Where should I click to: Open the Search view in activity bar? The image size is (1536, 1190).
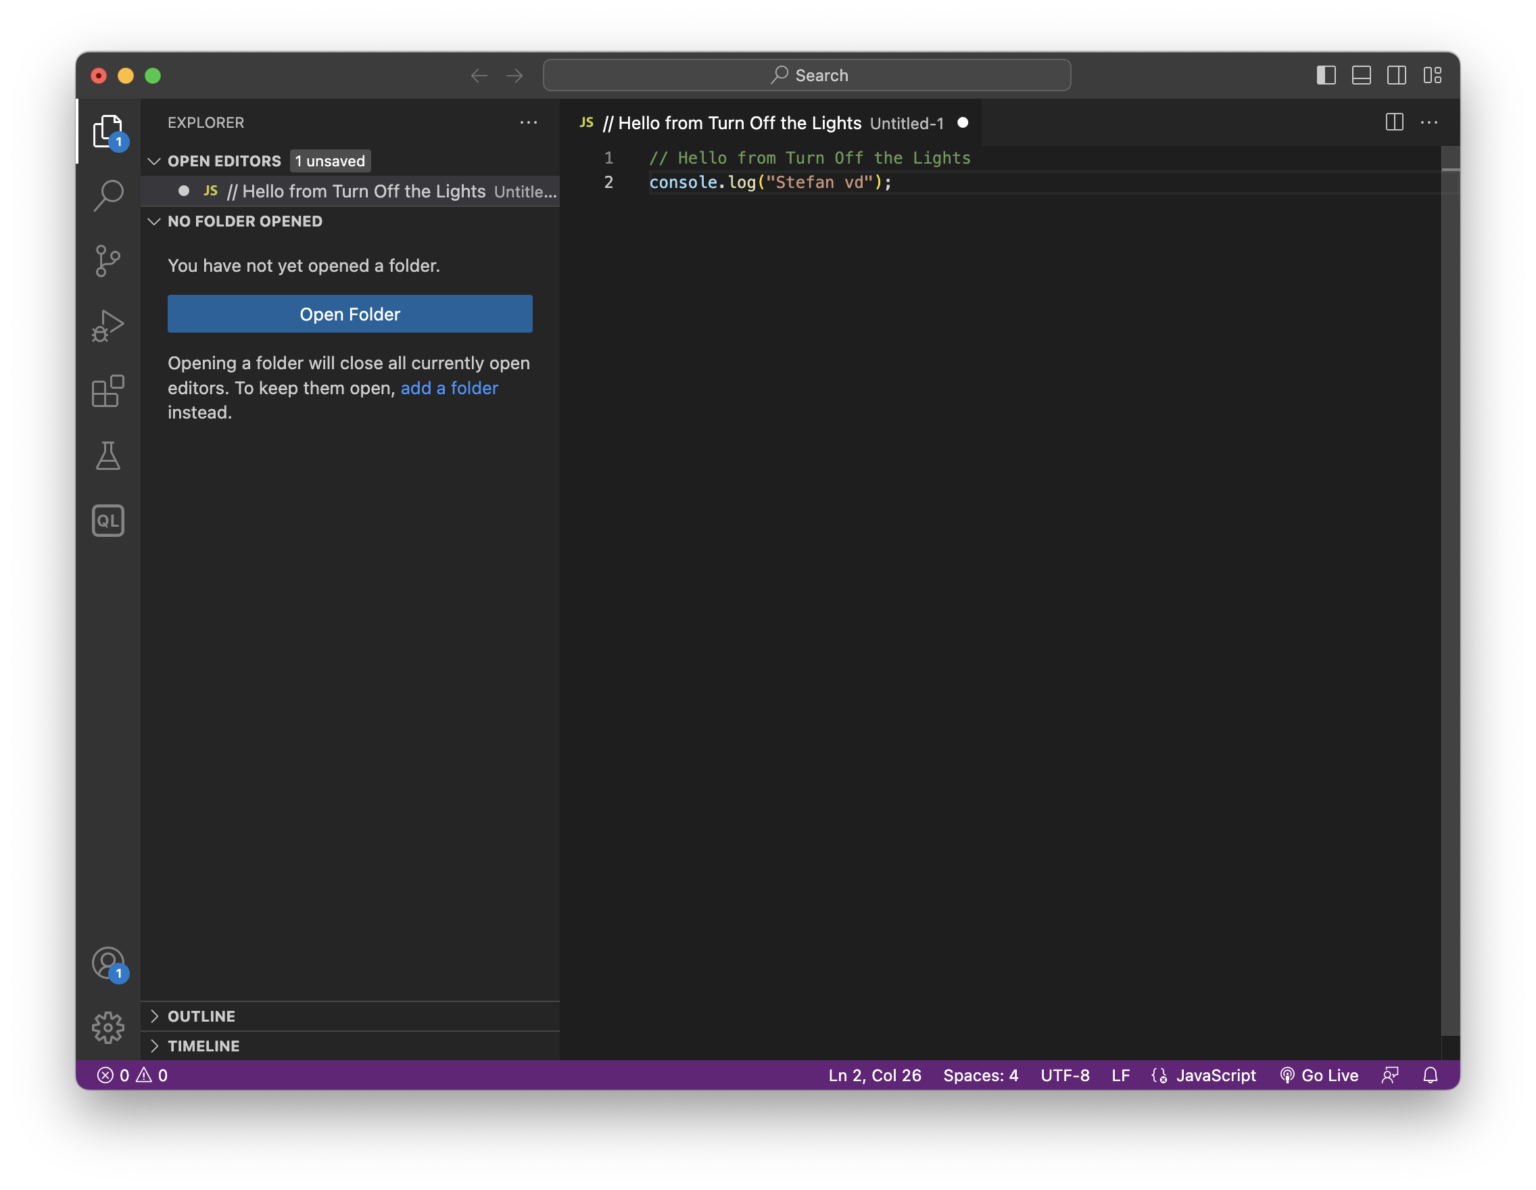(108, 195)
